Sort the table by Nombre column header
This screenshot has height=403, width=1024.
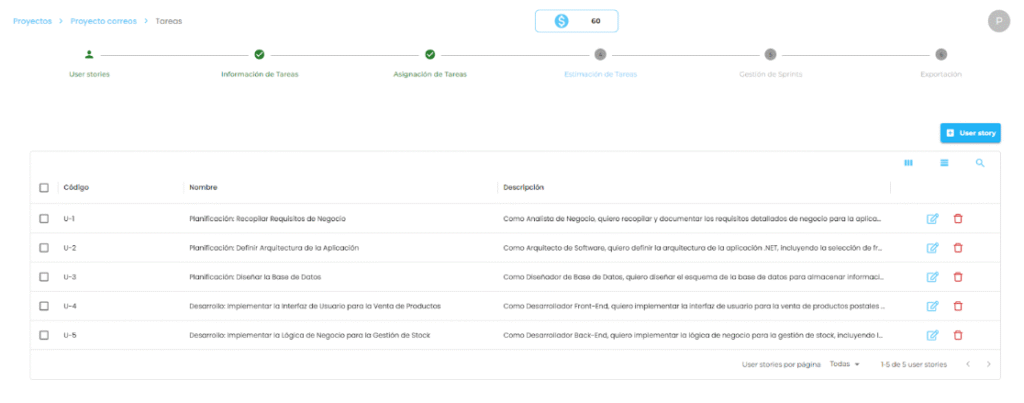[203, 188]
